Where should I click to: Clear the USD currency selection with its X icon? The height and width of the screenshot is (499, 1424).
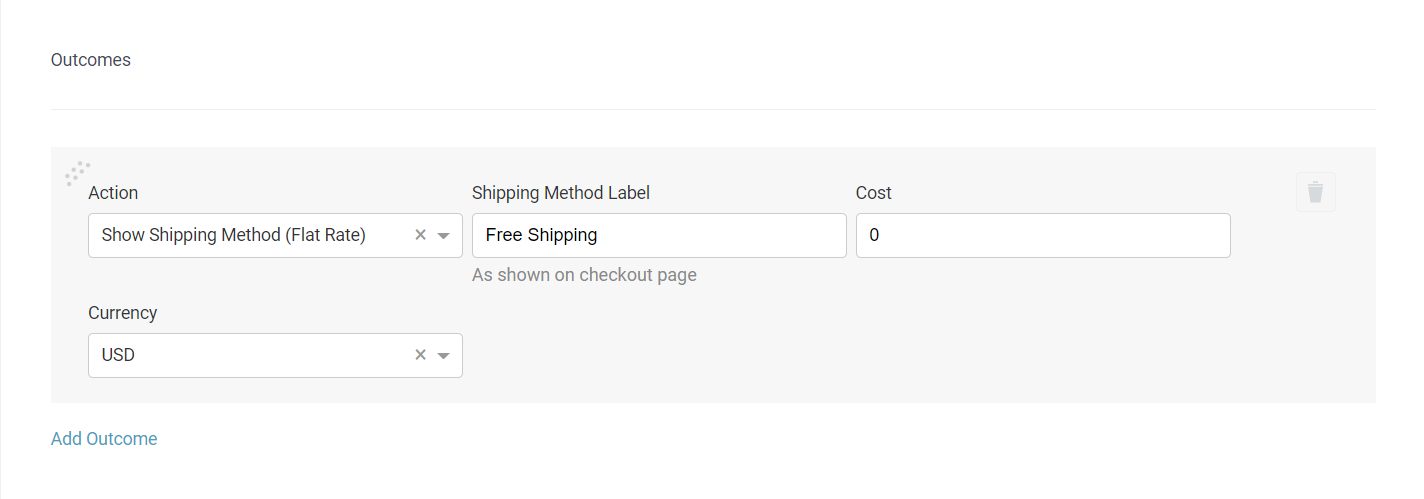420,355
